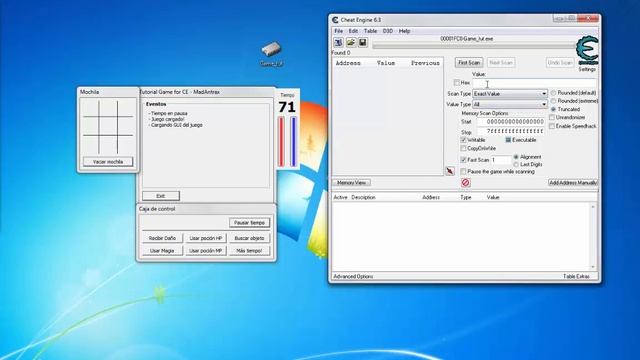The width and height of the screenshot is (640, 360).
Task: Click the red arrow add-to-list icon
Action: [x=450, y=171]
